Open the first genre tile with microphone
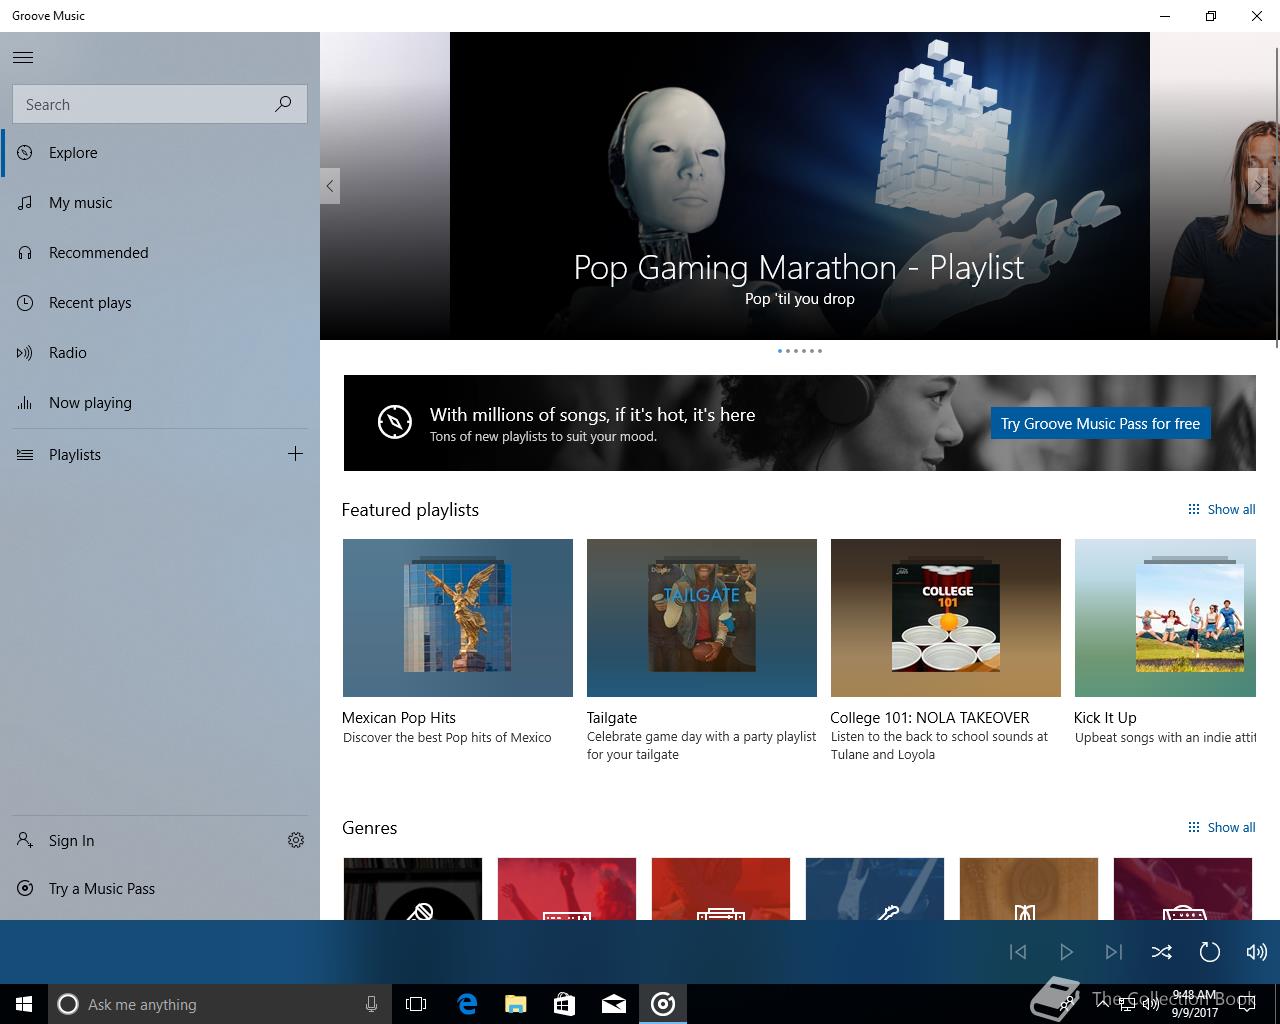 pos(413,889)
